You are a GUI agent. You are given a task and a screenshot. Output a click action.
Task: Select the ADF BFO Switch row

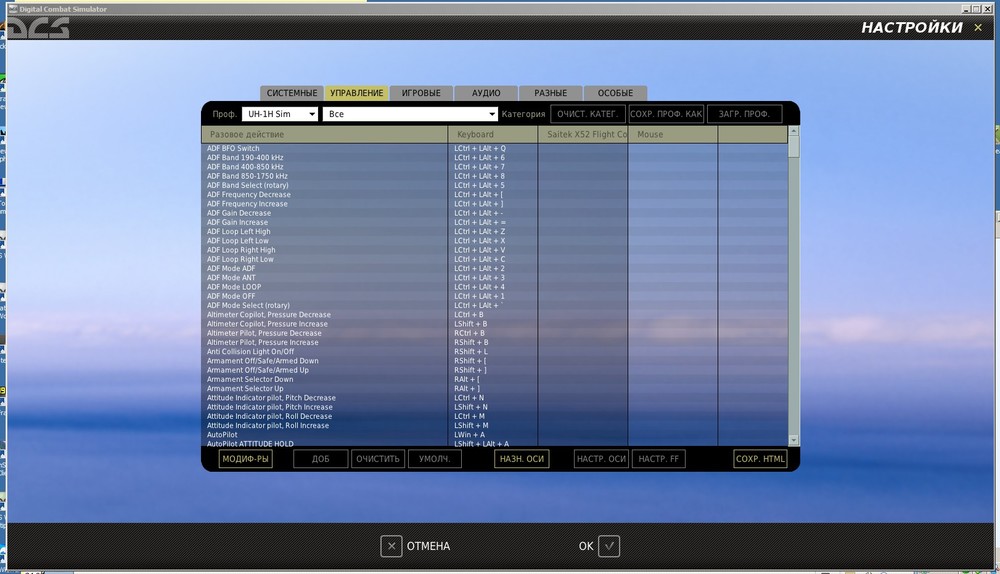click(x=495, y=148)
